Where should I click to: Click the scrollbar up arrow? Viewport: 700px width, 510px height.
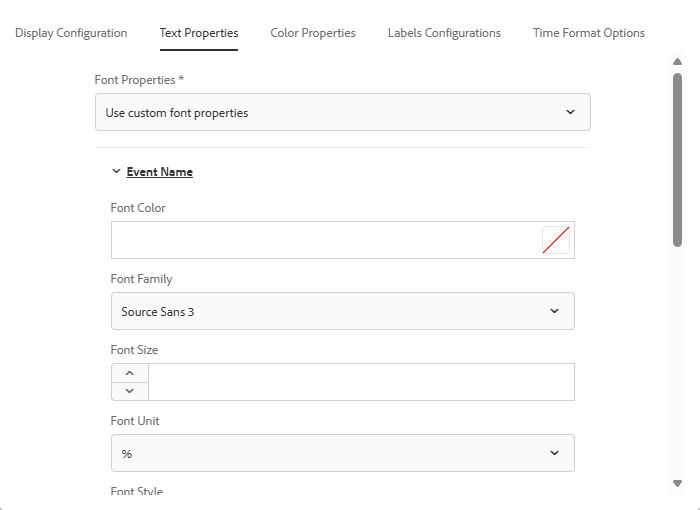tap(678, 62)
